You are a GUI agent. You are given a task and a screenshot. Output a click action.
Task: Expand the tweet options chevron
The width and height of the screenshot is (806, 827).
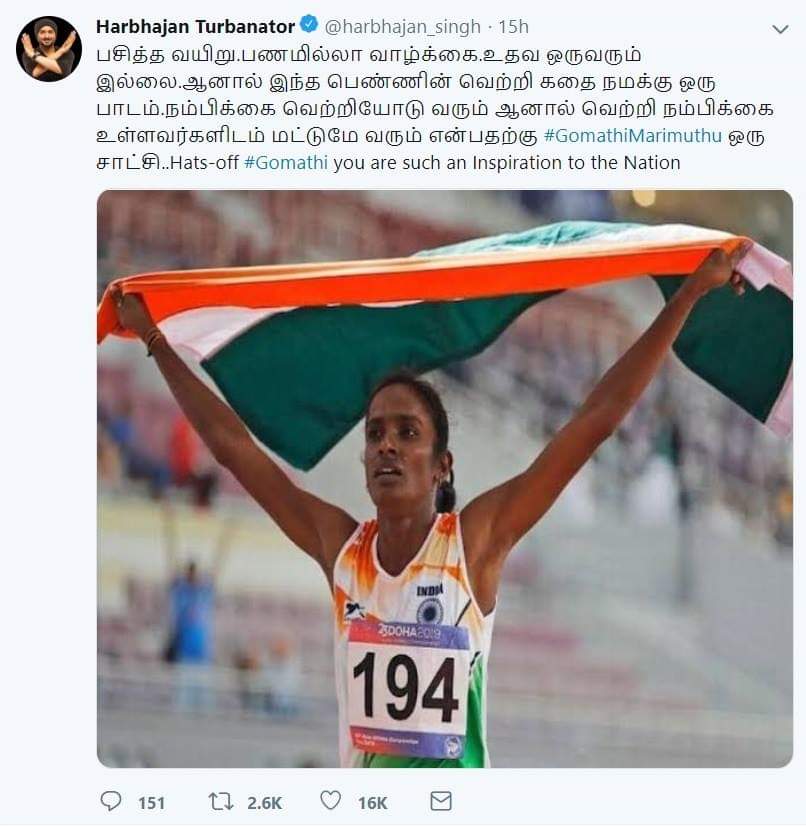(780, 28)
